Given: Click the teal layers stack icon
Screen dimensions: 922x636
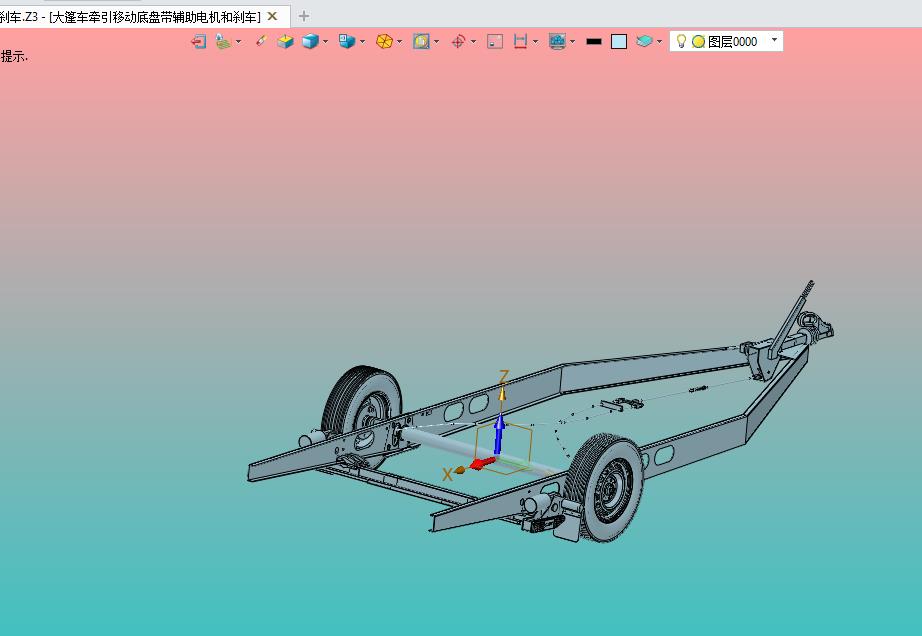Looking at the screenshot, I should [644, 41].
